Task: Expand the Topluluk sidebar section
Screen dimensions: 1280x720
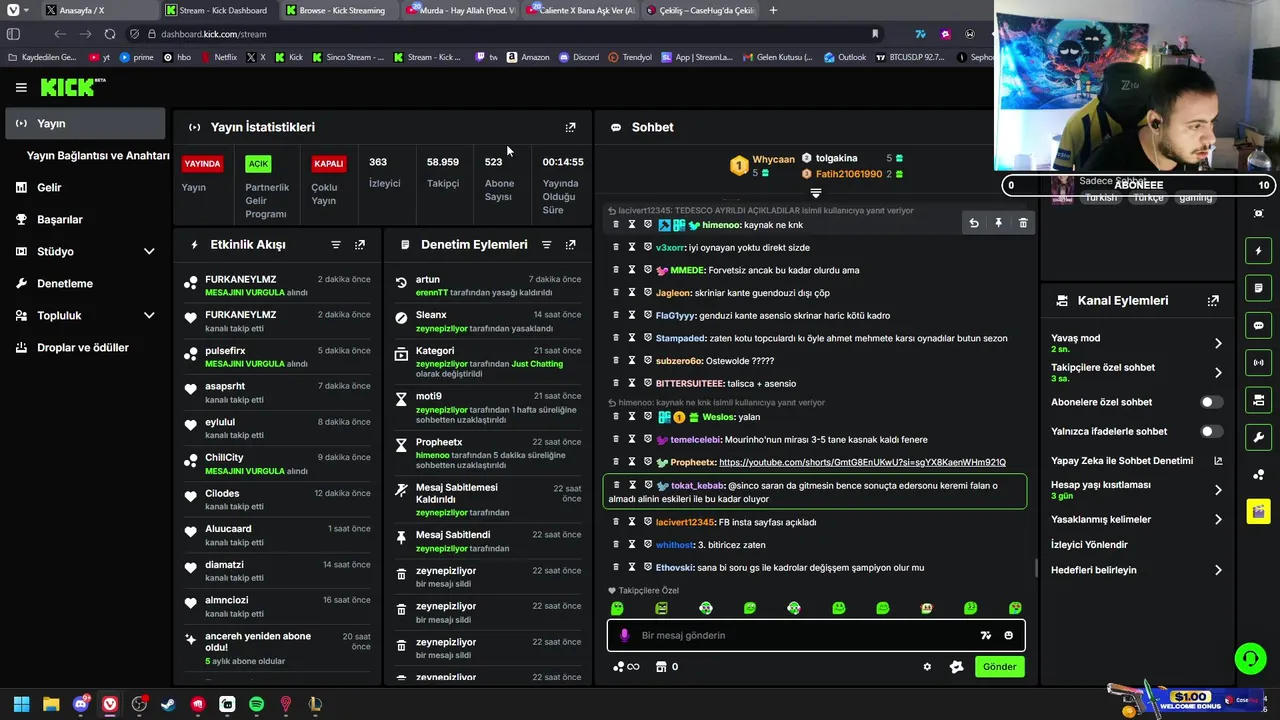Action: [x=149, y=315]
